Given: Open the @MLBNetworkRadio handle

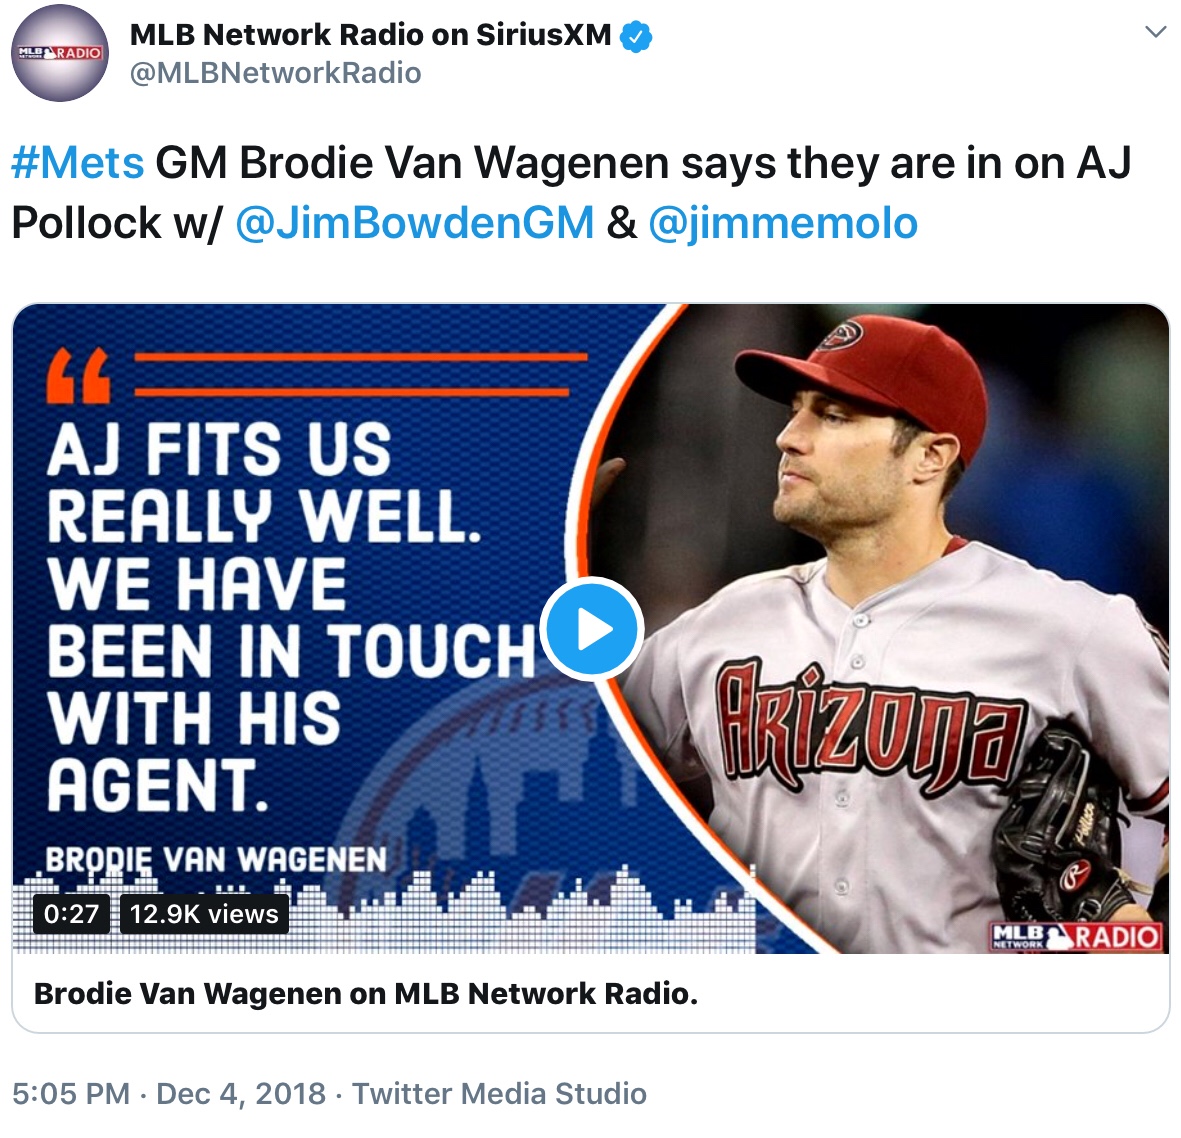Looking at the screenshot, I should point(276,73).
